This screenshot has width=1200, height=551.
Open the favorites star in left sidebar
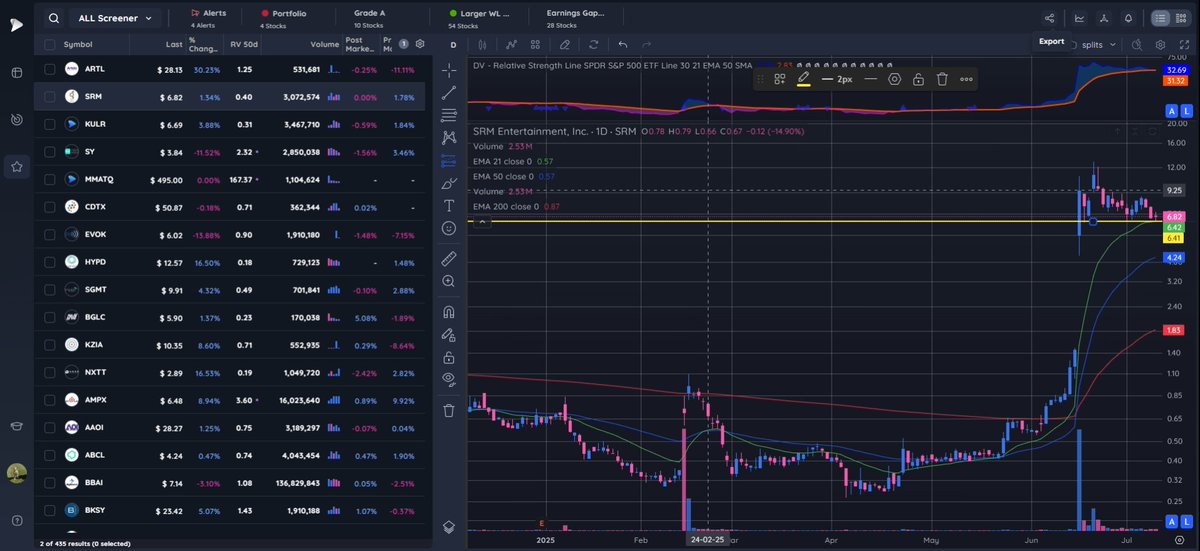pos(16,167)
